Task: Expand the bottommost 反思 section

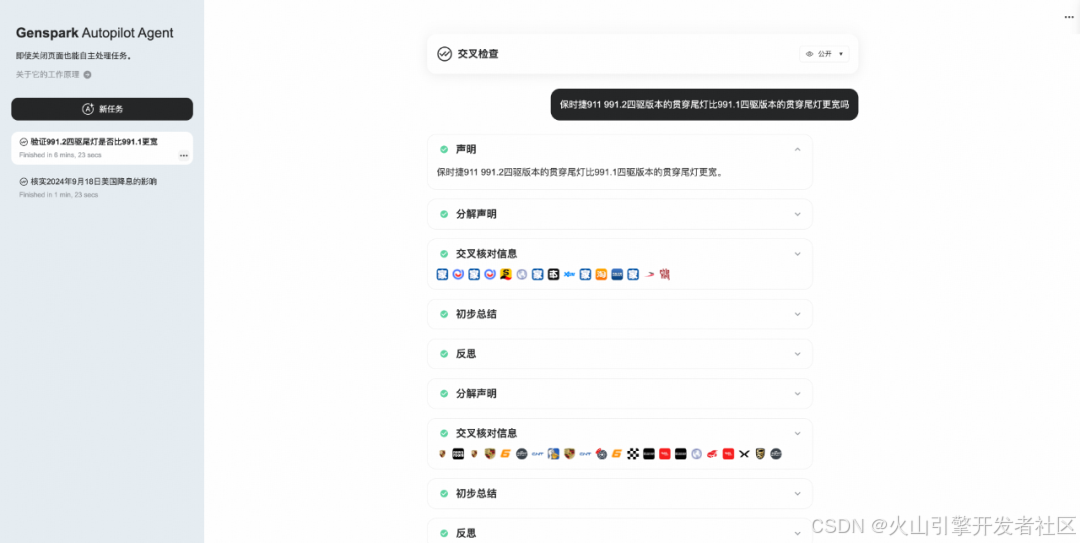Action: point(798,533)
